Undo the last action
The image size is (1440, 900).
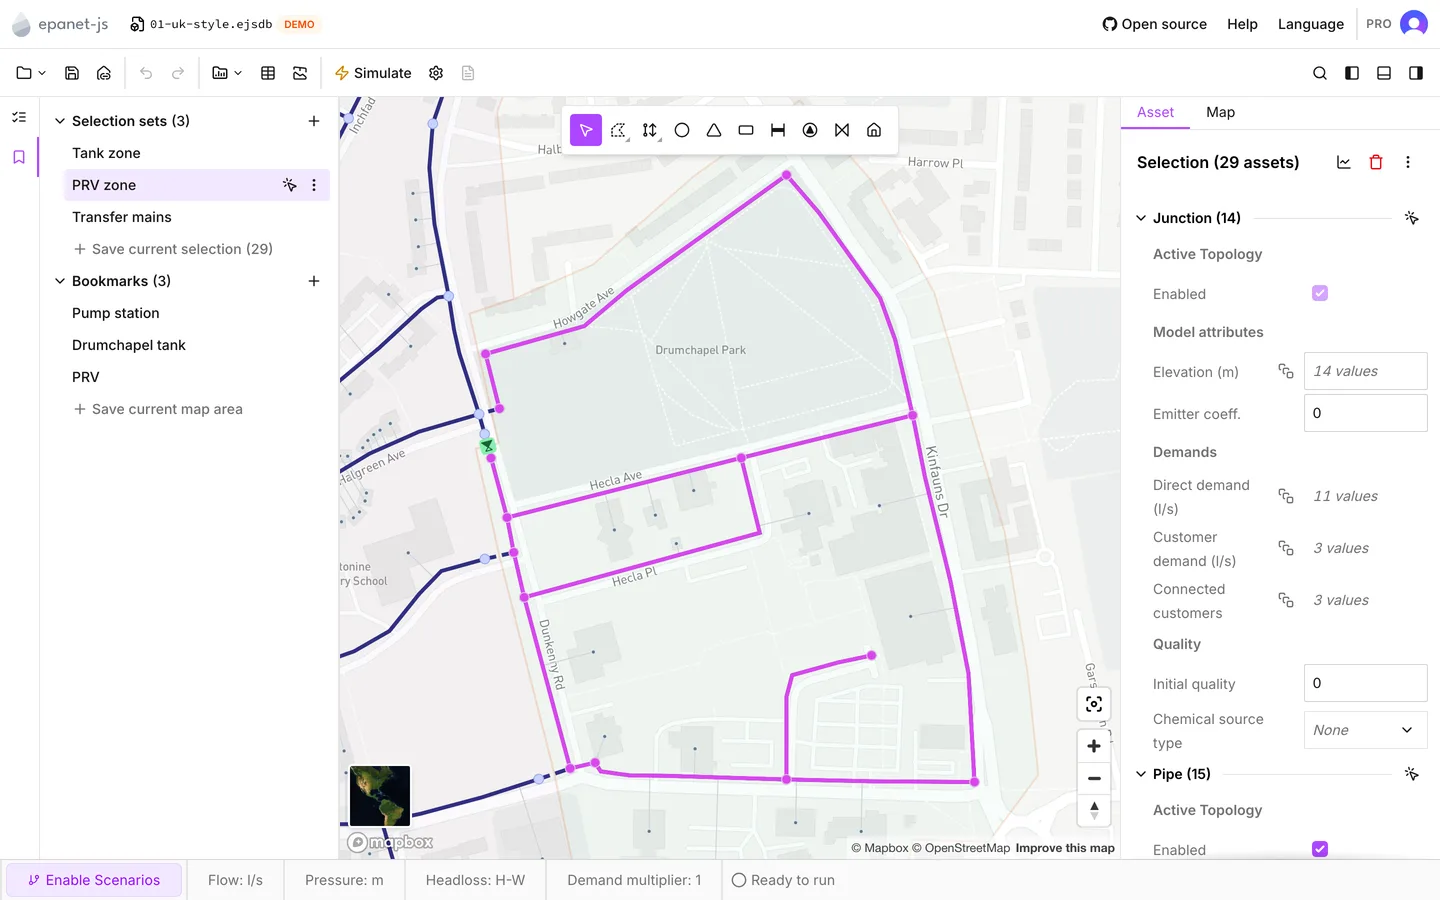pyautogui.click(x=146, y=73)
